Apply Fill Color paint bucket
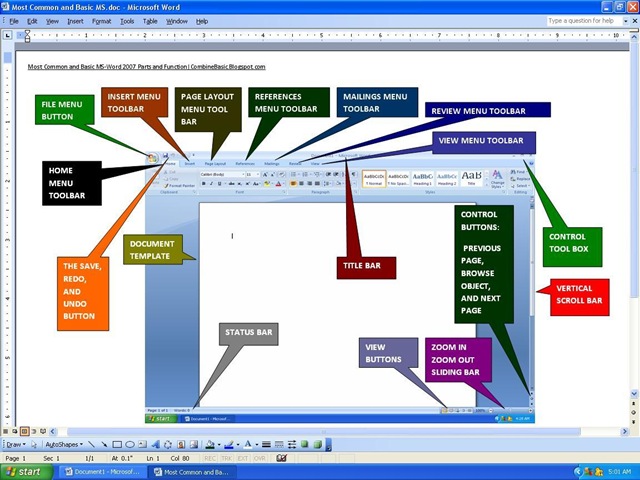This screenshot has height=480, width=640. [x=210, y=444]
